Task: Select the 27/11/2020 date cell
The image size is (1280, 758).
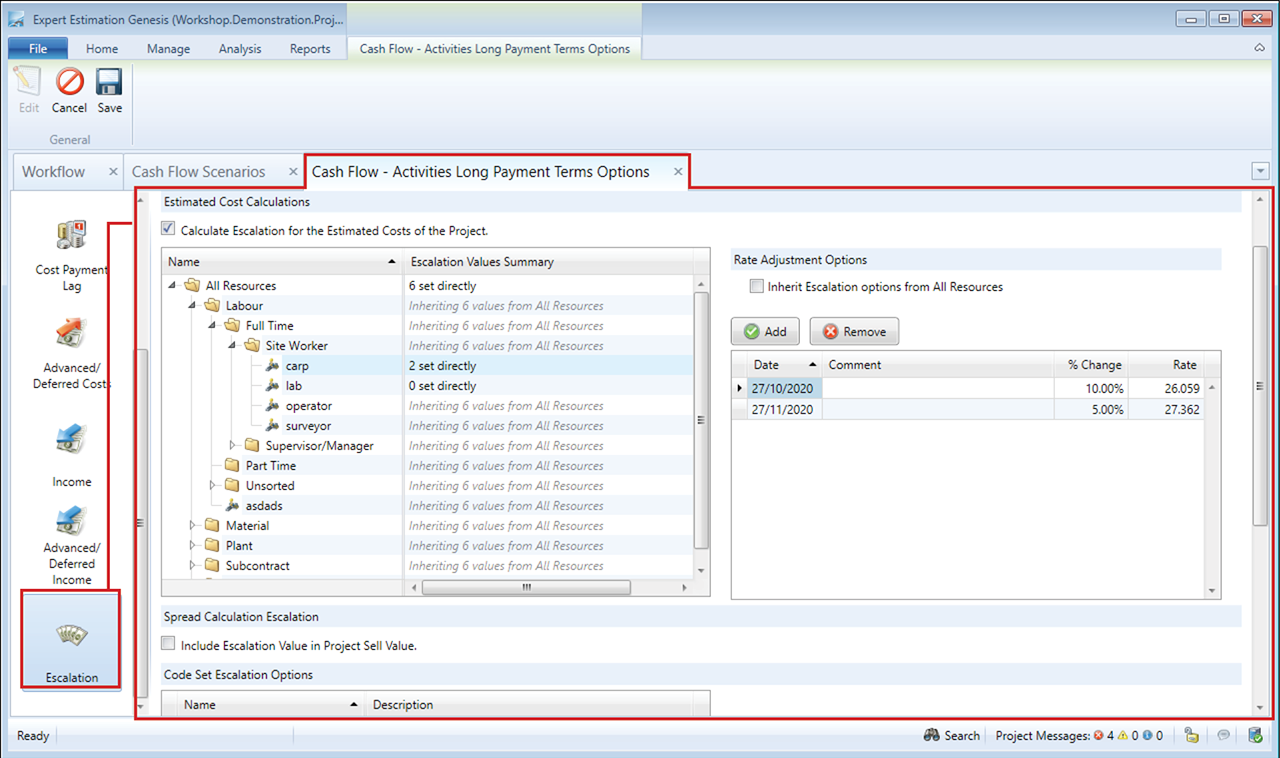Action: coord(784,410)
